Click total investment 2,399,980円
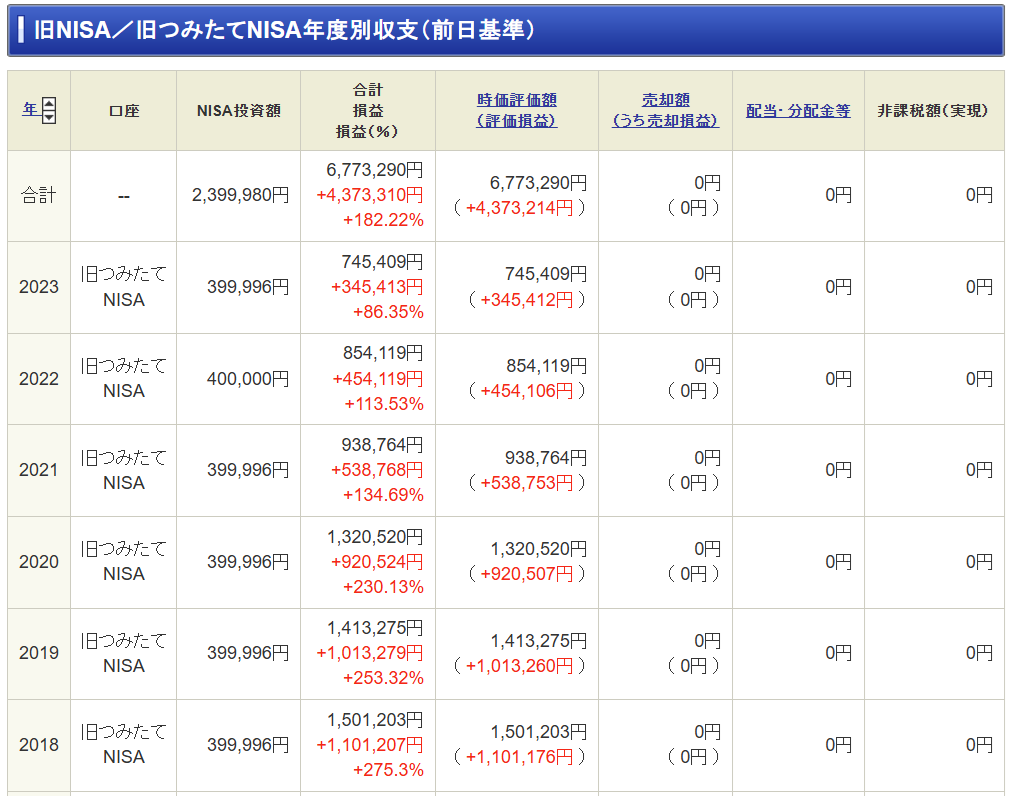 pyautogui.click(x=241, y=195)
